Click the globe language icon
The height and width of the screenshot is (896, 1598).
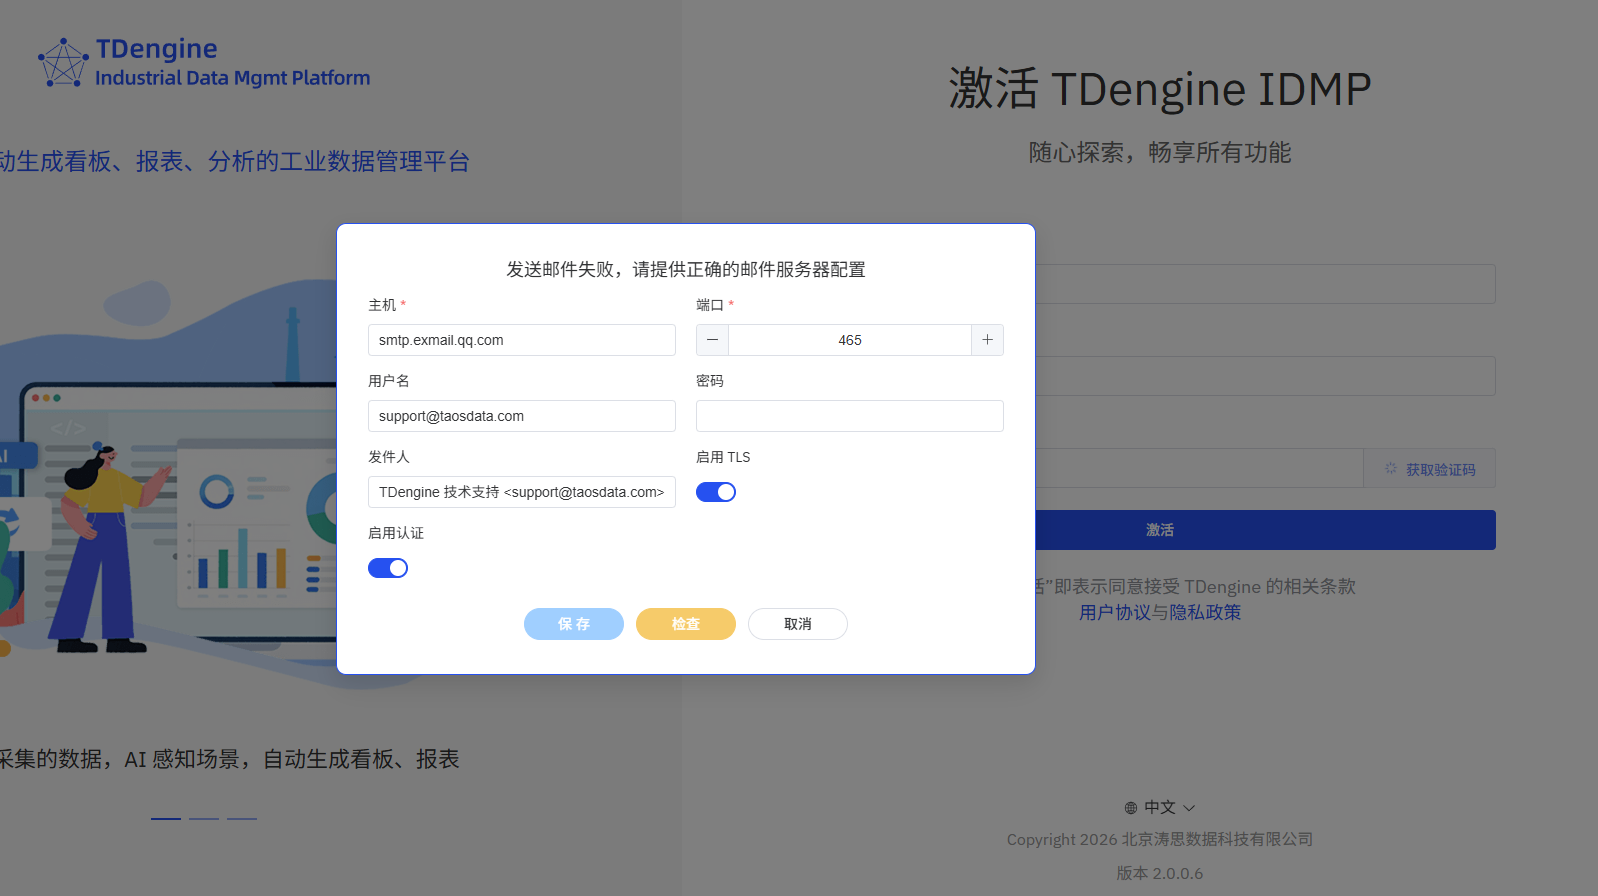(x=1131, y=808)
